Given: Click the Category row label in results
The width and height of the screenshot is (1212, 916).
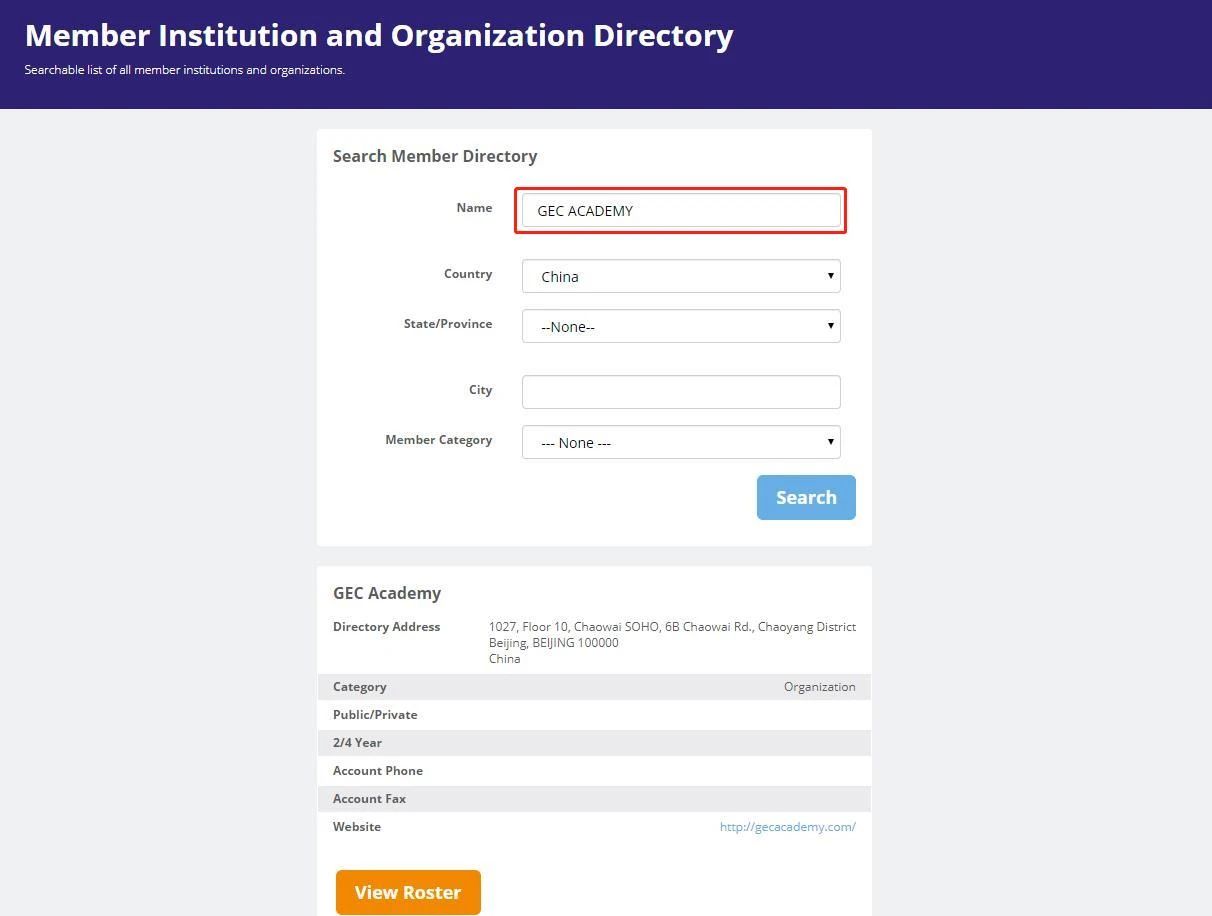Looking at the screenshot, I should pos(360,687).
